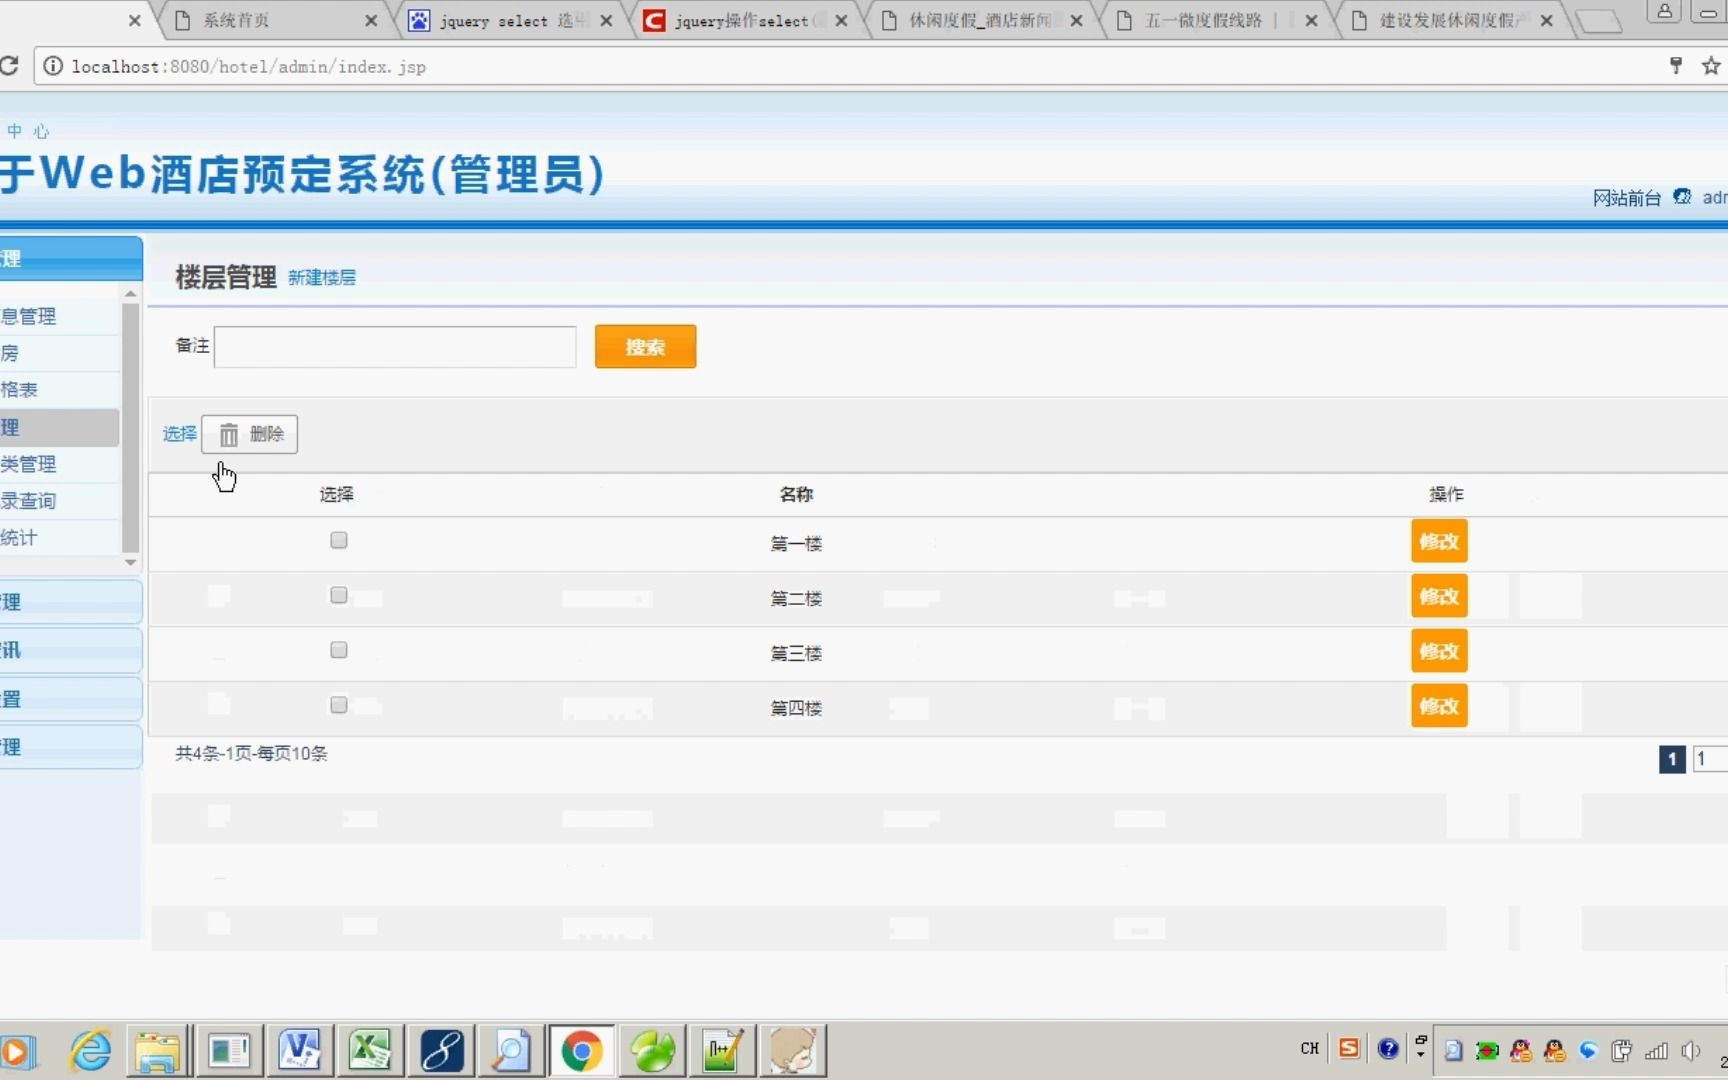
Task: Launch Microsoft Excel from the taskbar
Action: point(370,1050)
